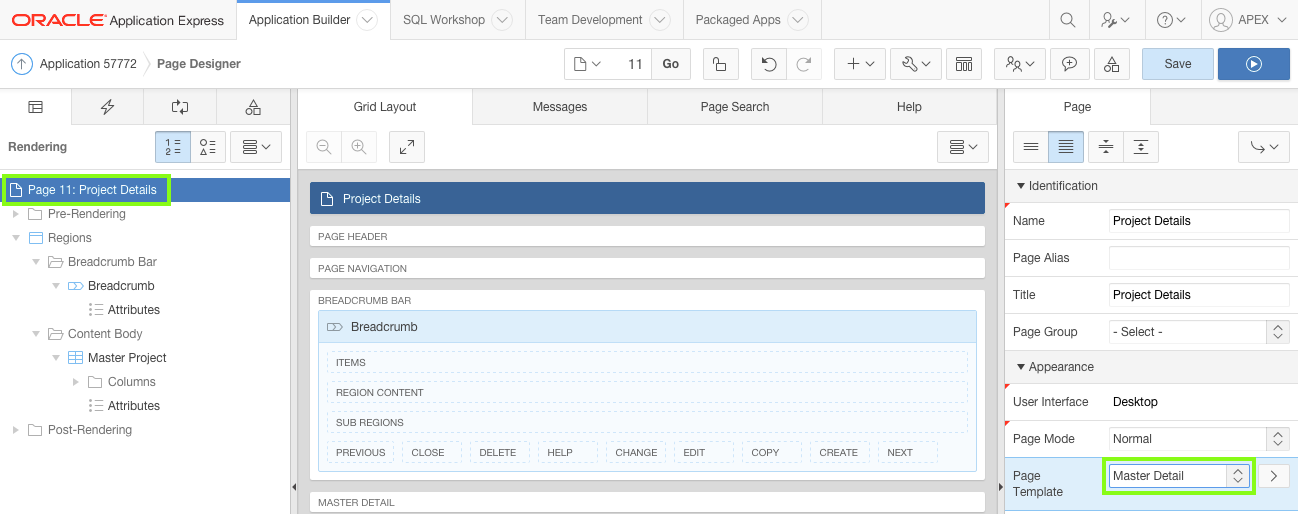Open the Help menu question mark icon
The height and width of the screenshot is (514, 1298).
(1171, 20)
